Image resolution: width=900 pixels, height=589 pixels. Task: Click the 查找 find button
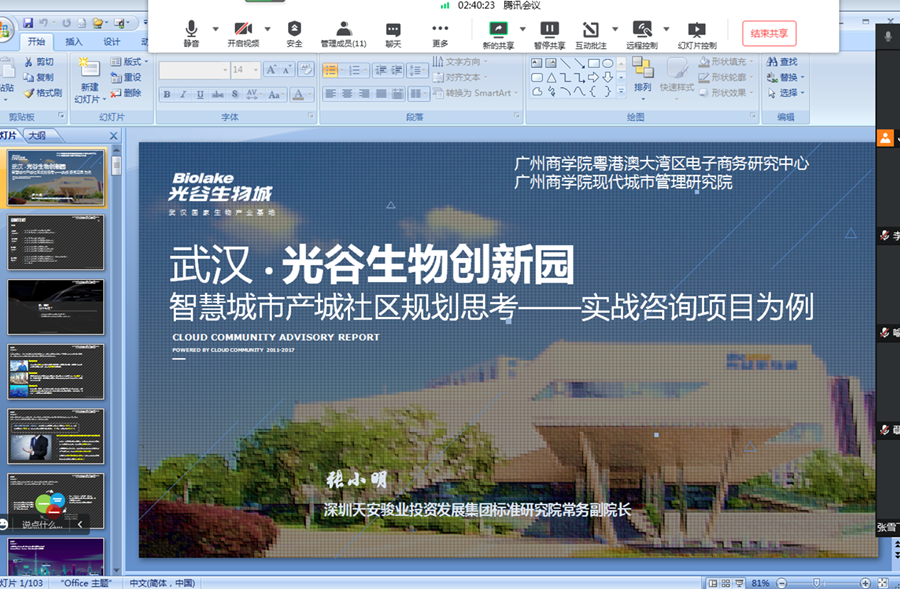tap(783, 62)
